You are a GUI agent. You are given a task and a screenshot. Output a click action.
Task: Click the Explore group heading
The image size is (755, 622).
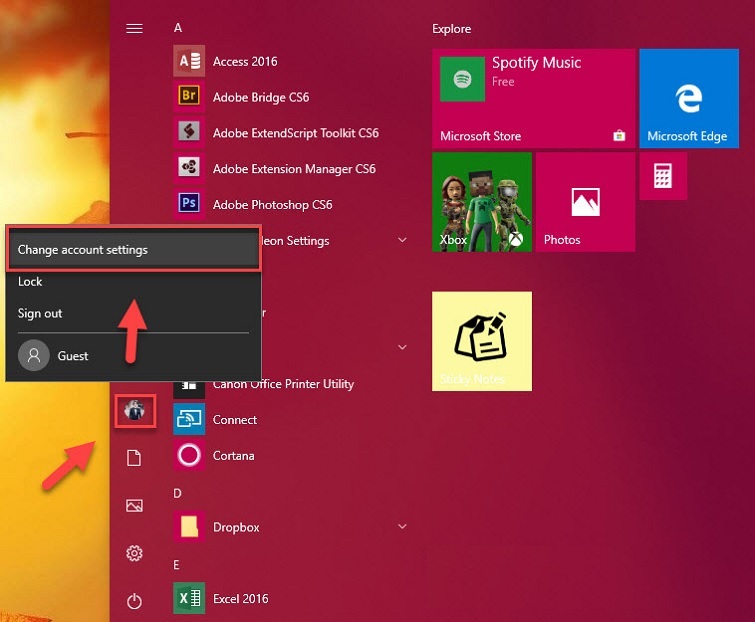[452, 29]
